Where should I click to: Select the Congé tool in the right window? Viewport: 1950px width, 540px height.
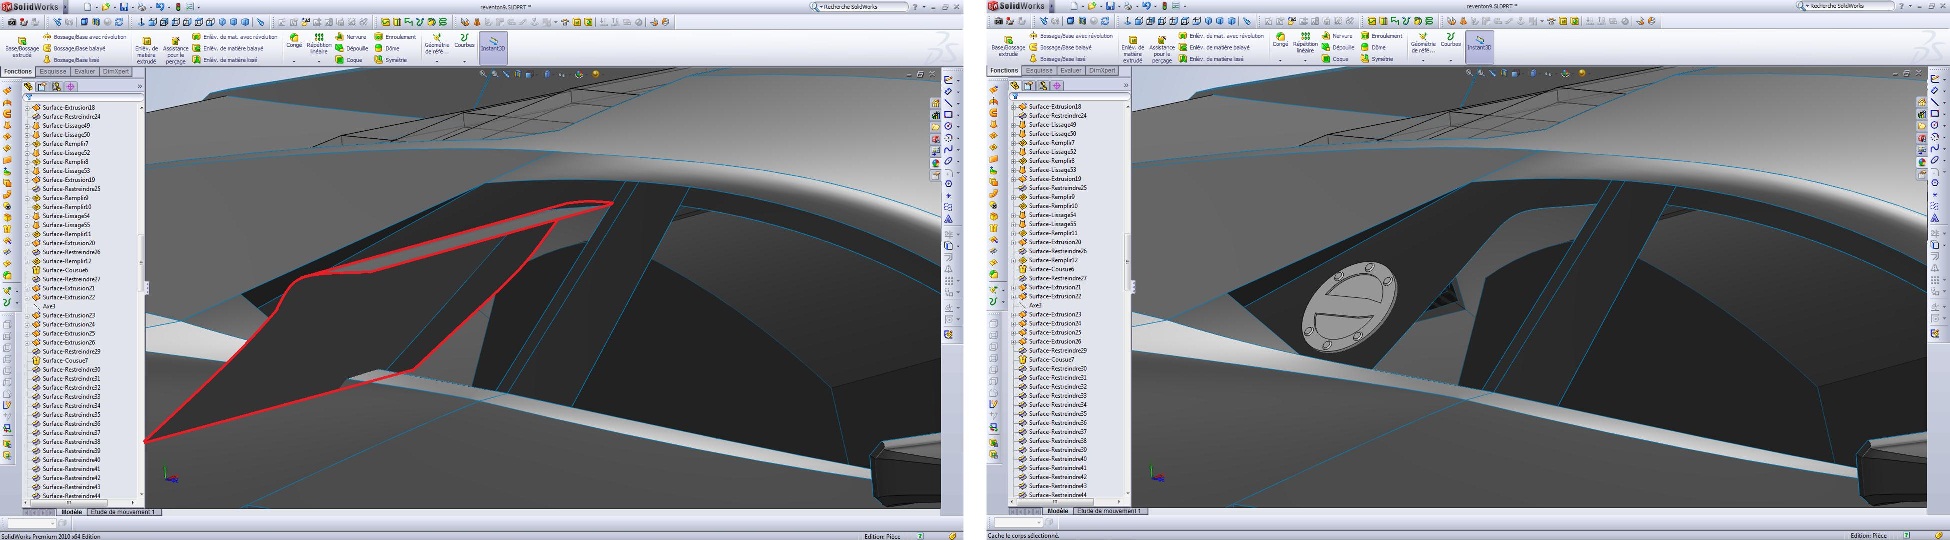point(1280,40)
